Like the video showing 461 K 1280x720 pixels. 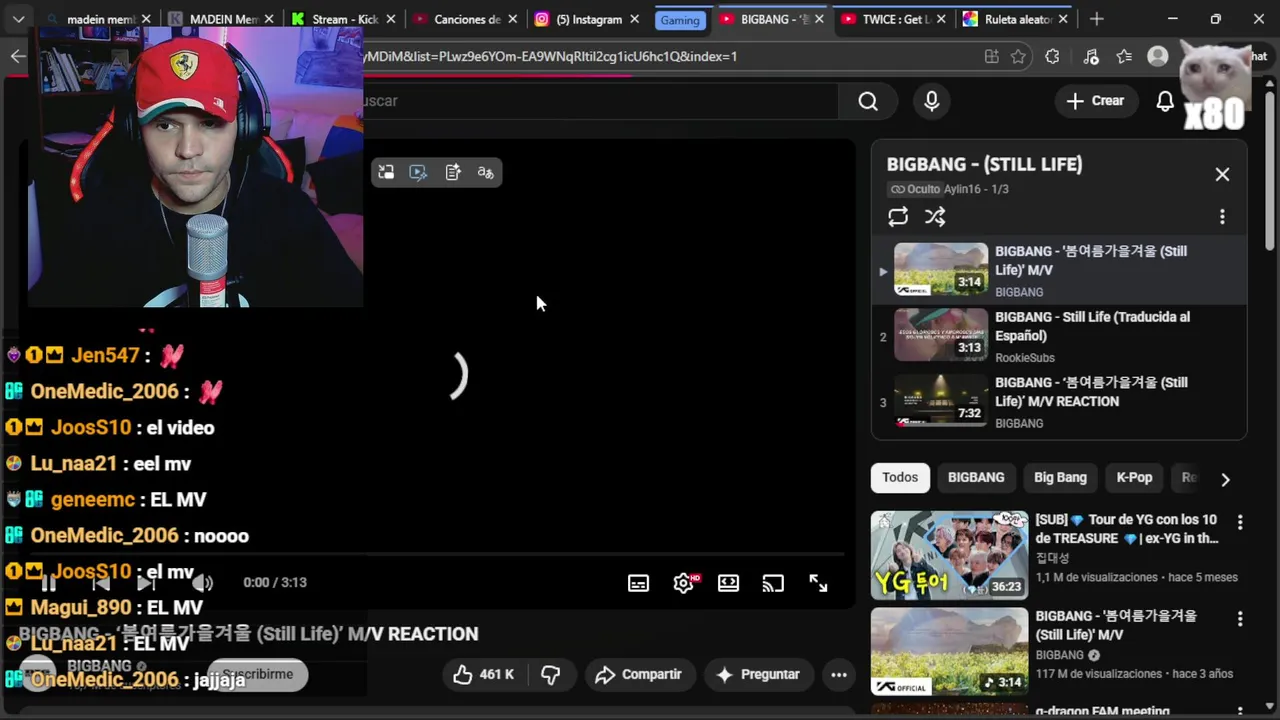point(483,675)
